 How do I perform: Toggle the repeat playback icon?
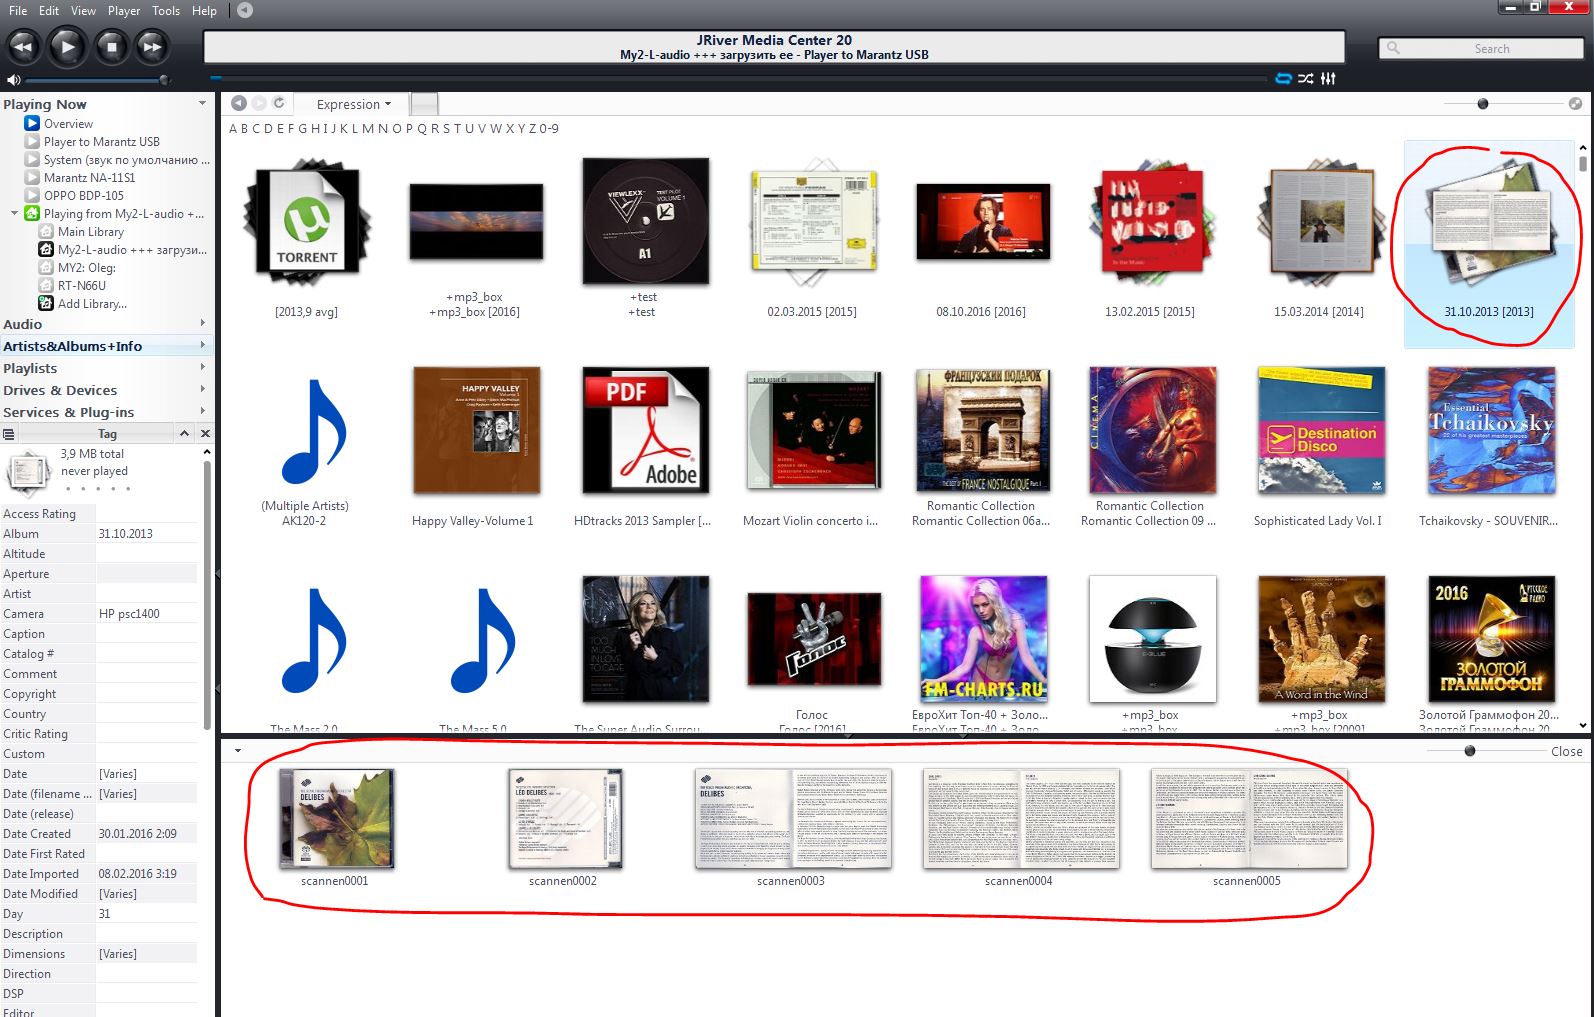pyautogui.click(x=1283, y=78)
